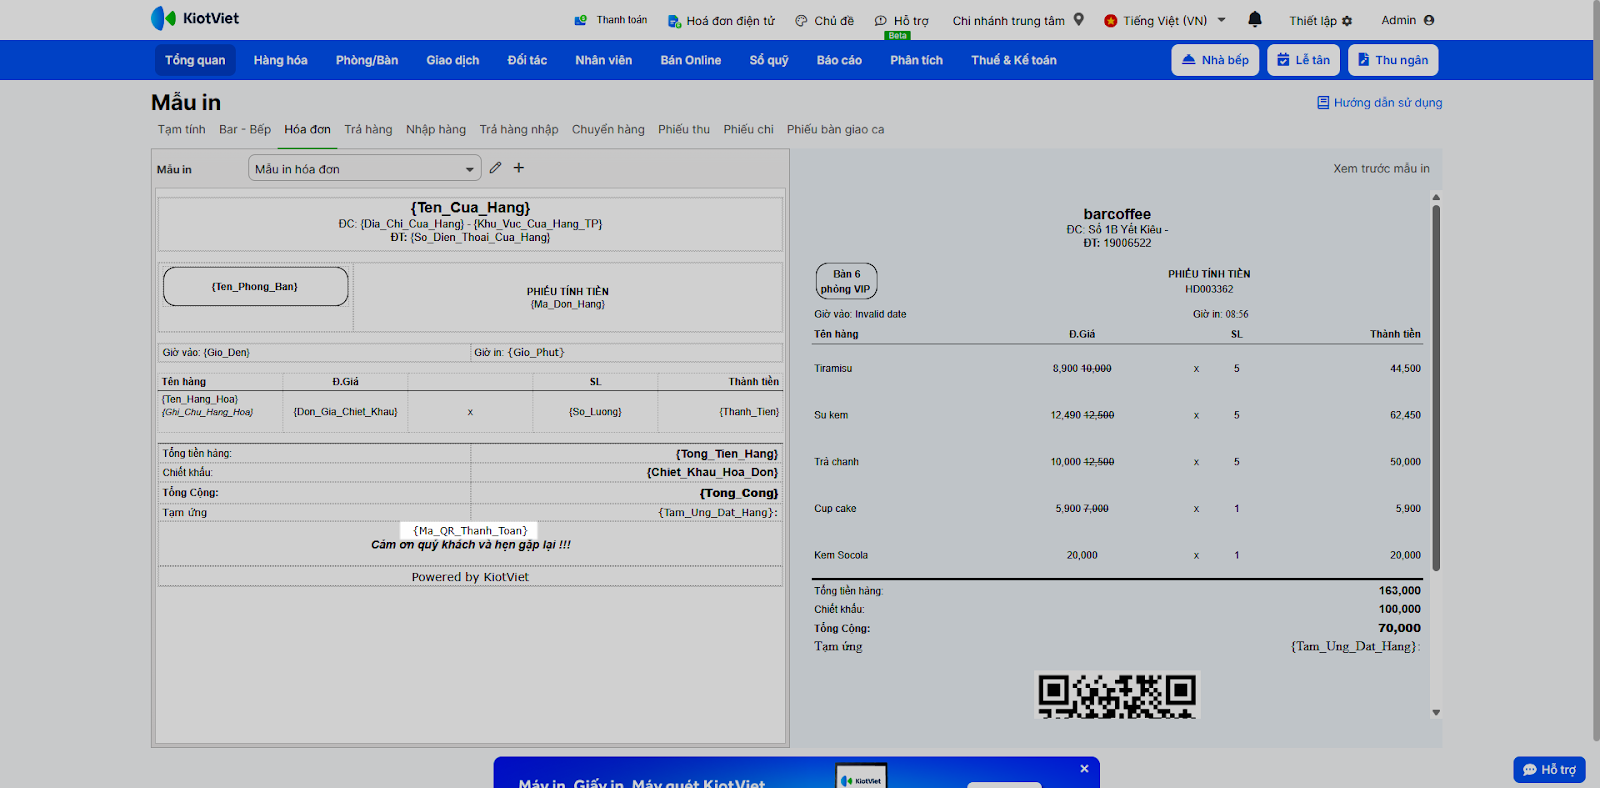Click {Ma_QR_Thanh_Toan} placeholder

(x=470, y=530)
